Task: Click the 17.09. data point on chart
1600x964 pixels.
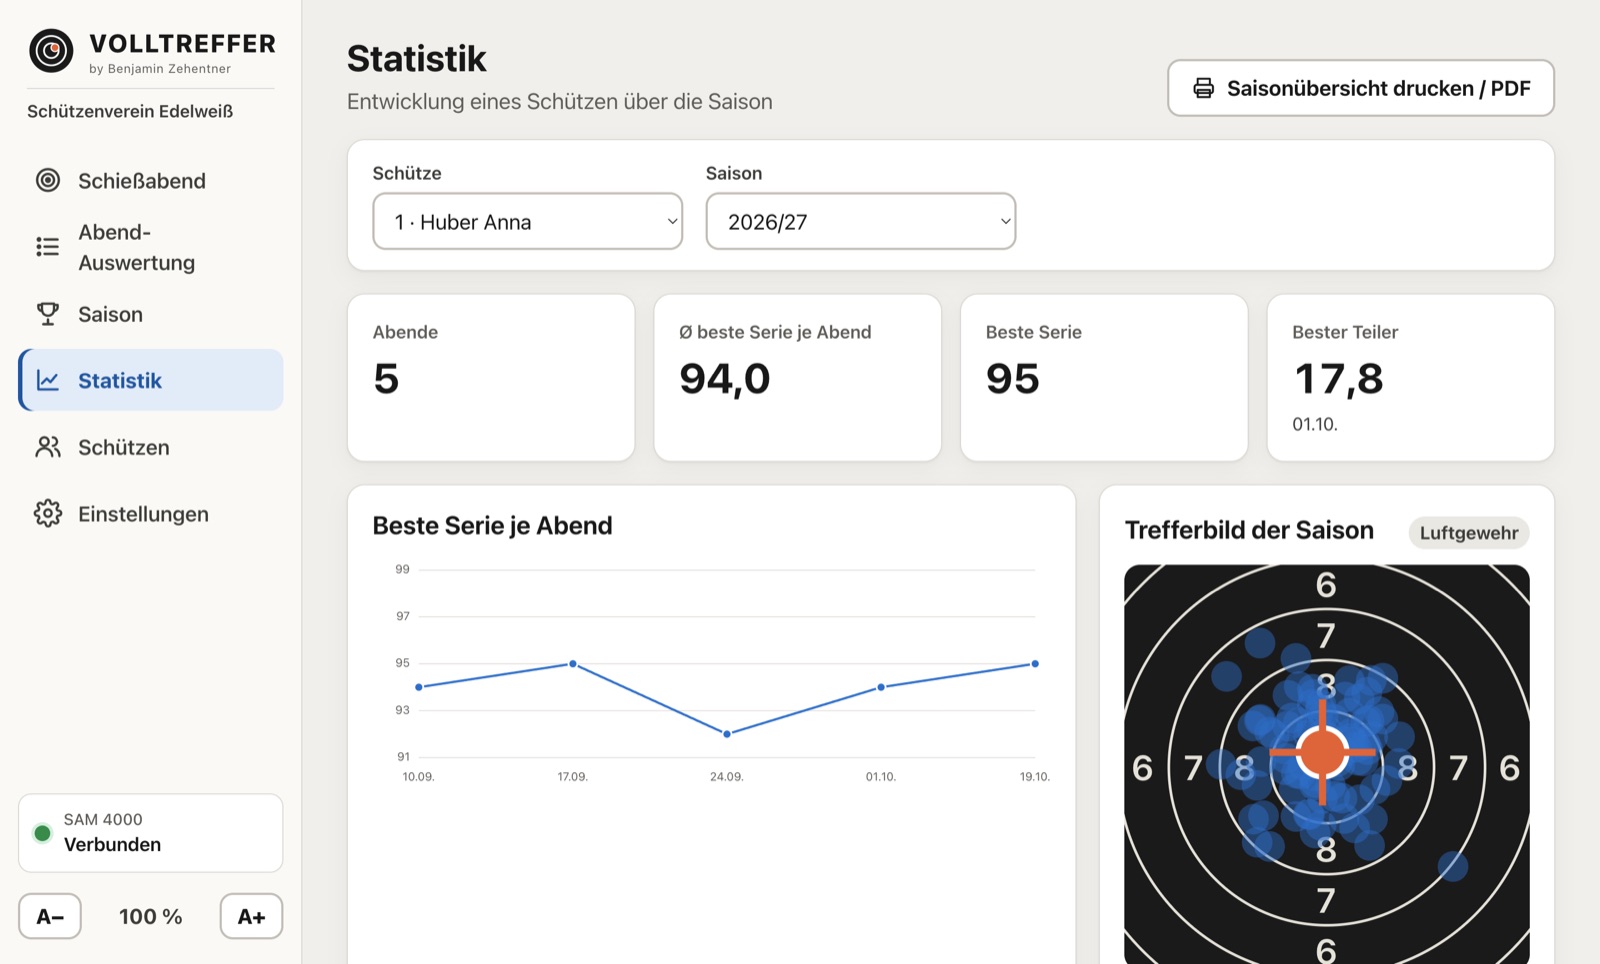Action: click(573, 664)
